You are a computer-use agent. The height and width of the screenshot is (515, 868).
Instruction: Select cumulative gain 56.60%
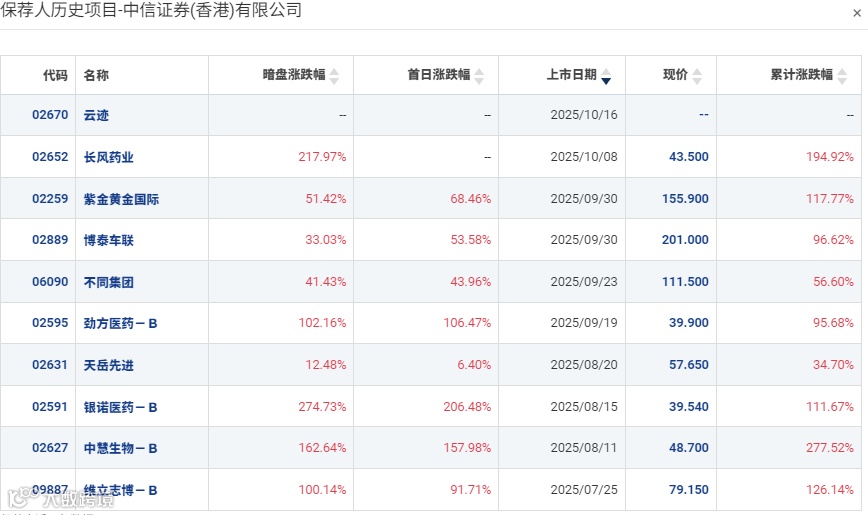pos(833,281)
